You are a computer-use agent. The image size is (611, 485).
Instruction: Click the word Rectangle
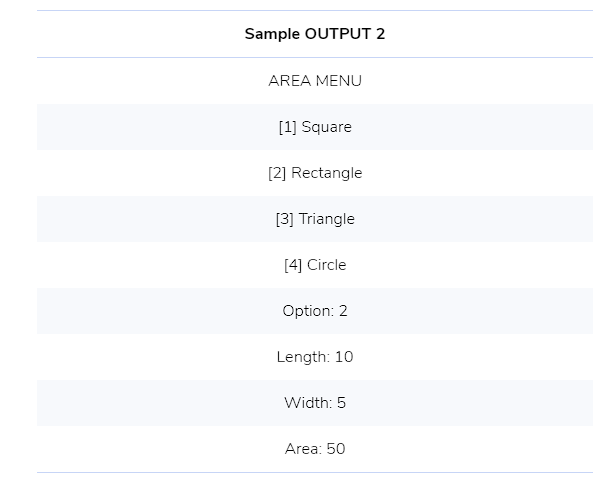coord(327,173)
